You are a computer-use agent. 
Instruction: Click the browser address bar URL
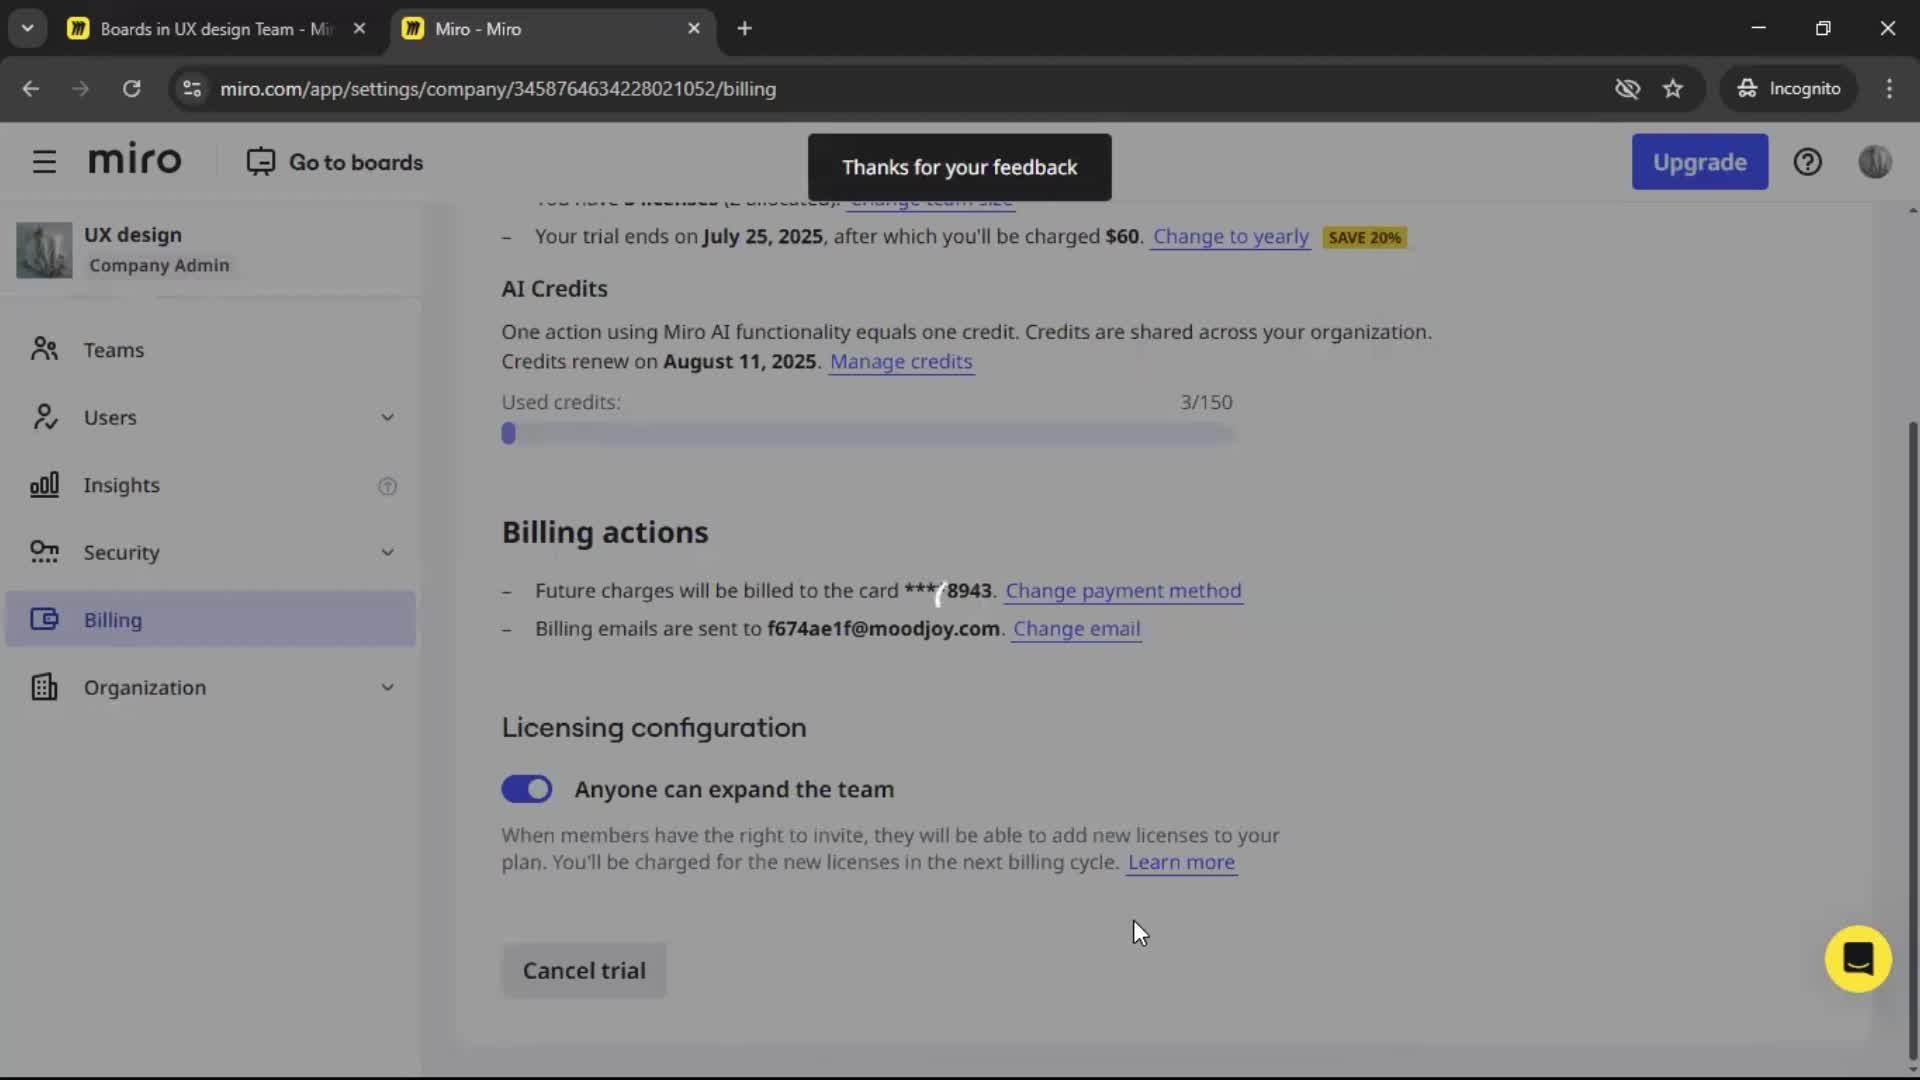point(498,89)
